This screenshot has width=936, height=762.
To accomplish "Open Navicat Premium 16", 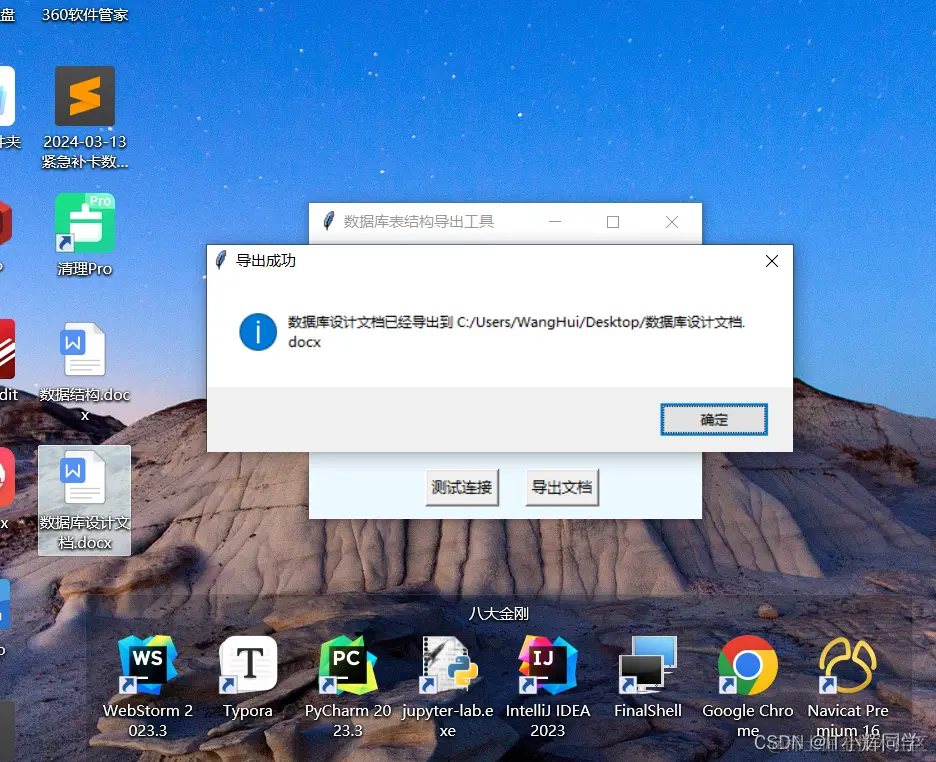I will coord(847,665).
